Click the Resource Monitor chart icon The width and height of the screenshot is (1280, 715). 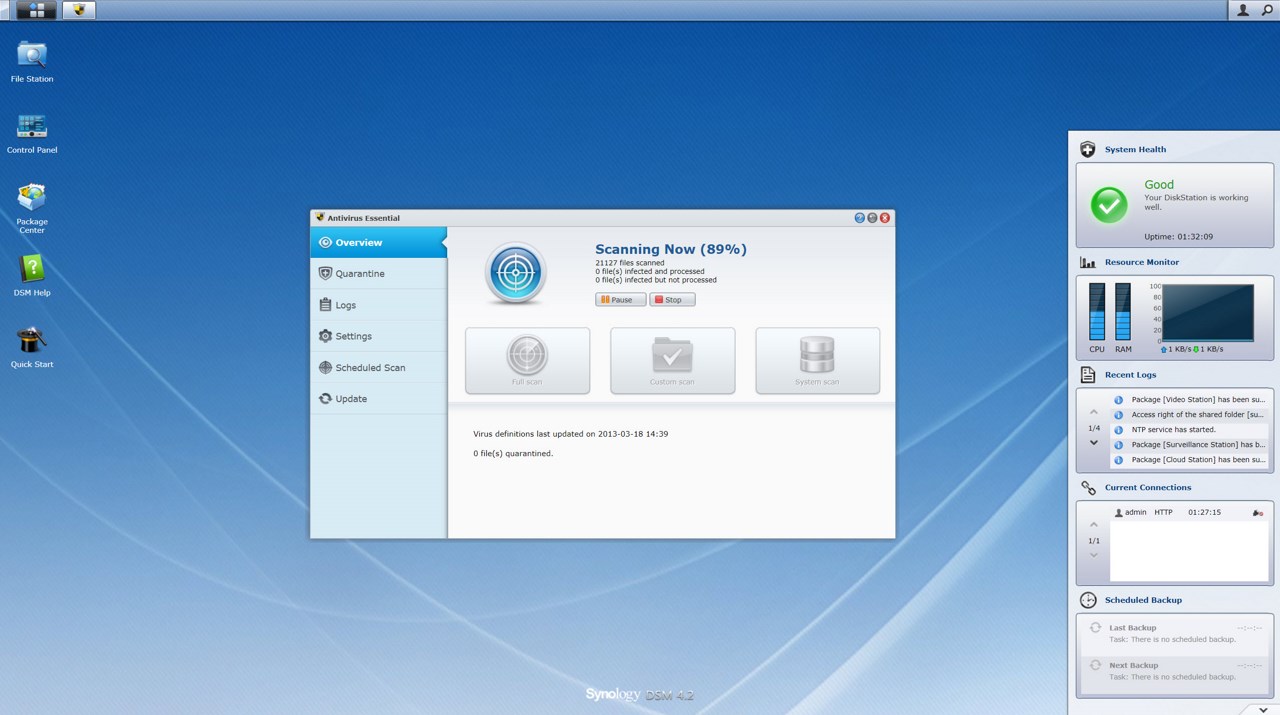point(1088,262)
